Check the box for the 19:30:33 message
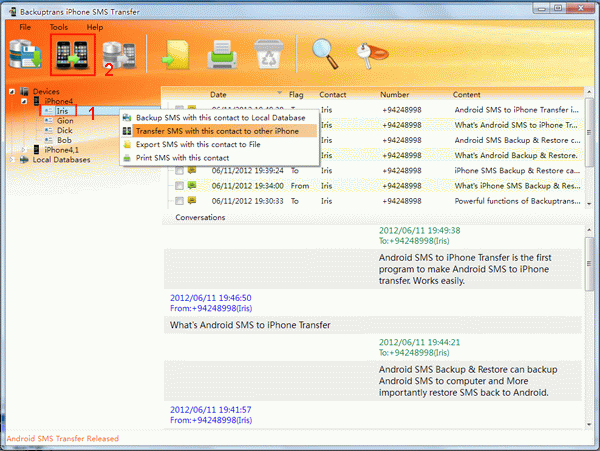 coord(179,201)
